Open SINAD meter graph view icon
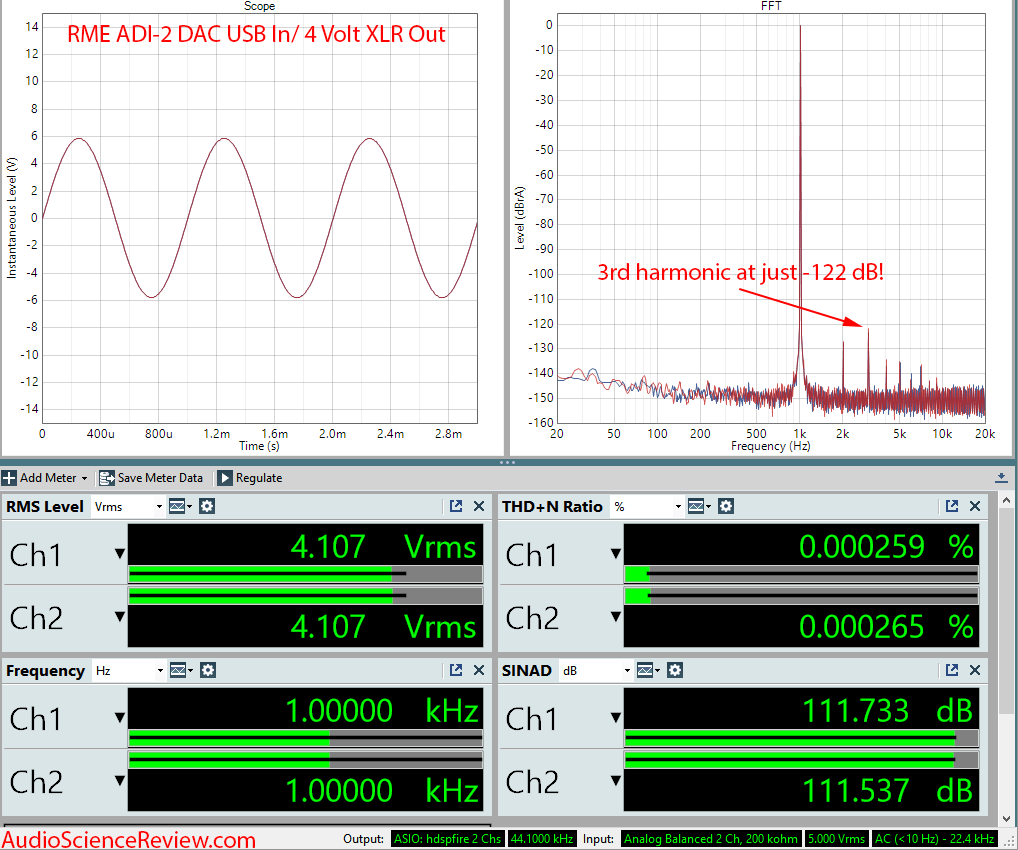1018x850 pixels. (648, 671)
